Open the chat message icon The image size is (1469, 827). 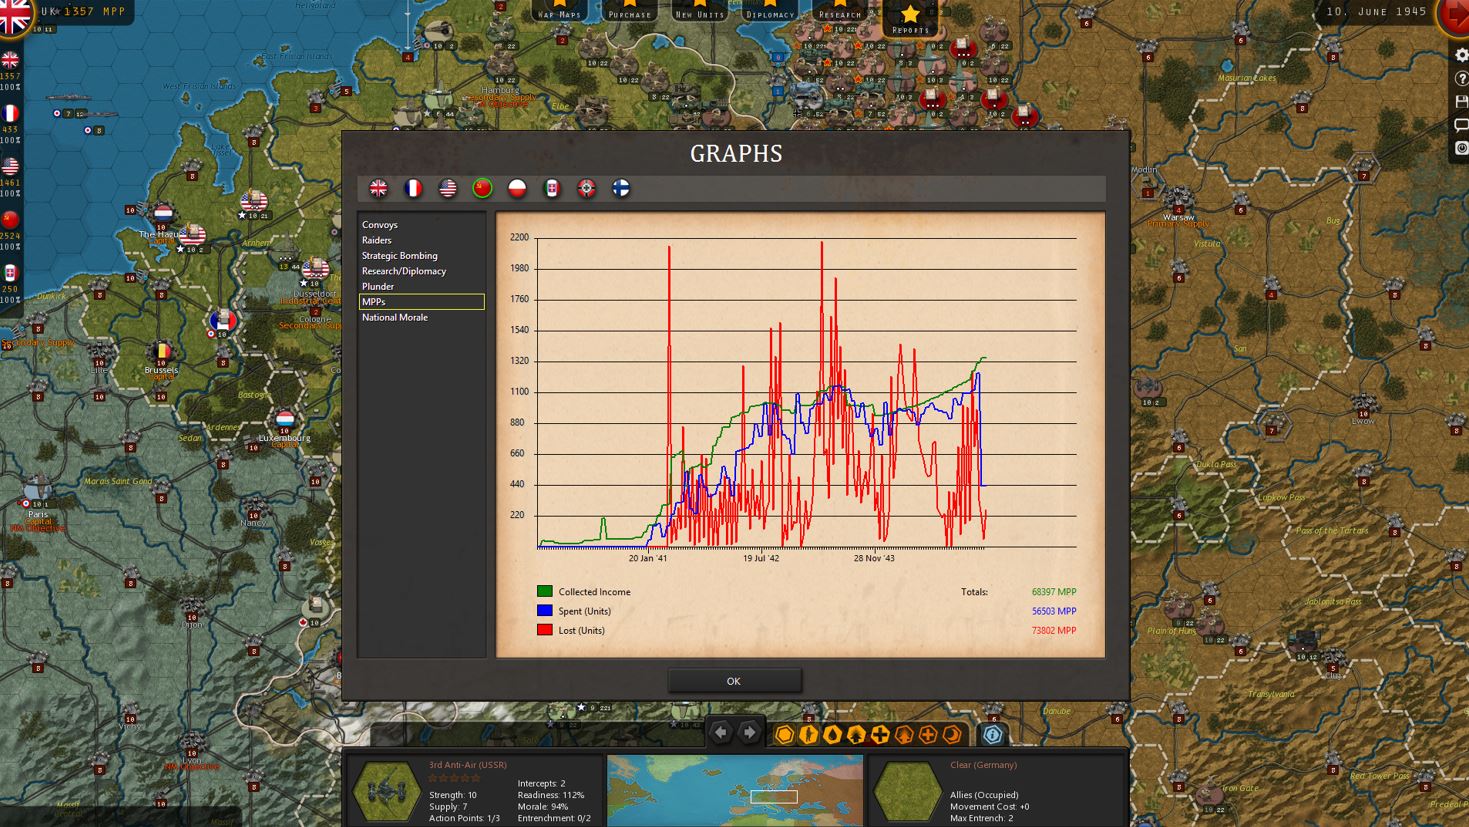(x=1460, y=125)
